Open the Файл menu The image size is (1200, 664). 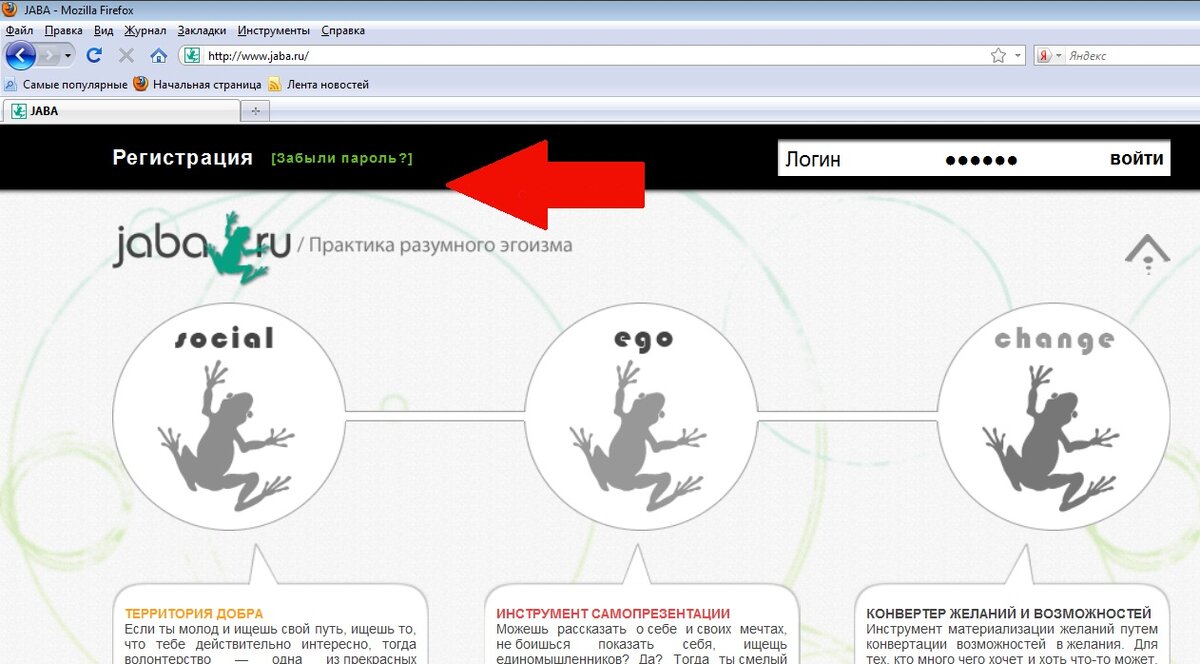point(20,30)
